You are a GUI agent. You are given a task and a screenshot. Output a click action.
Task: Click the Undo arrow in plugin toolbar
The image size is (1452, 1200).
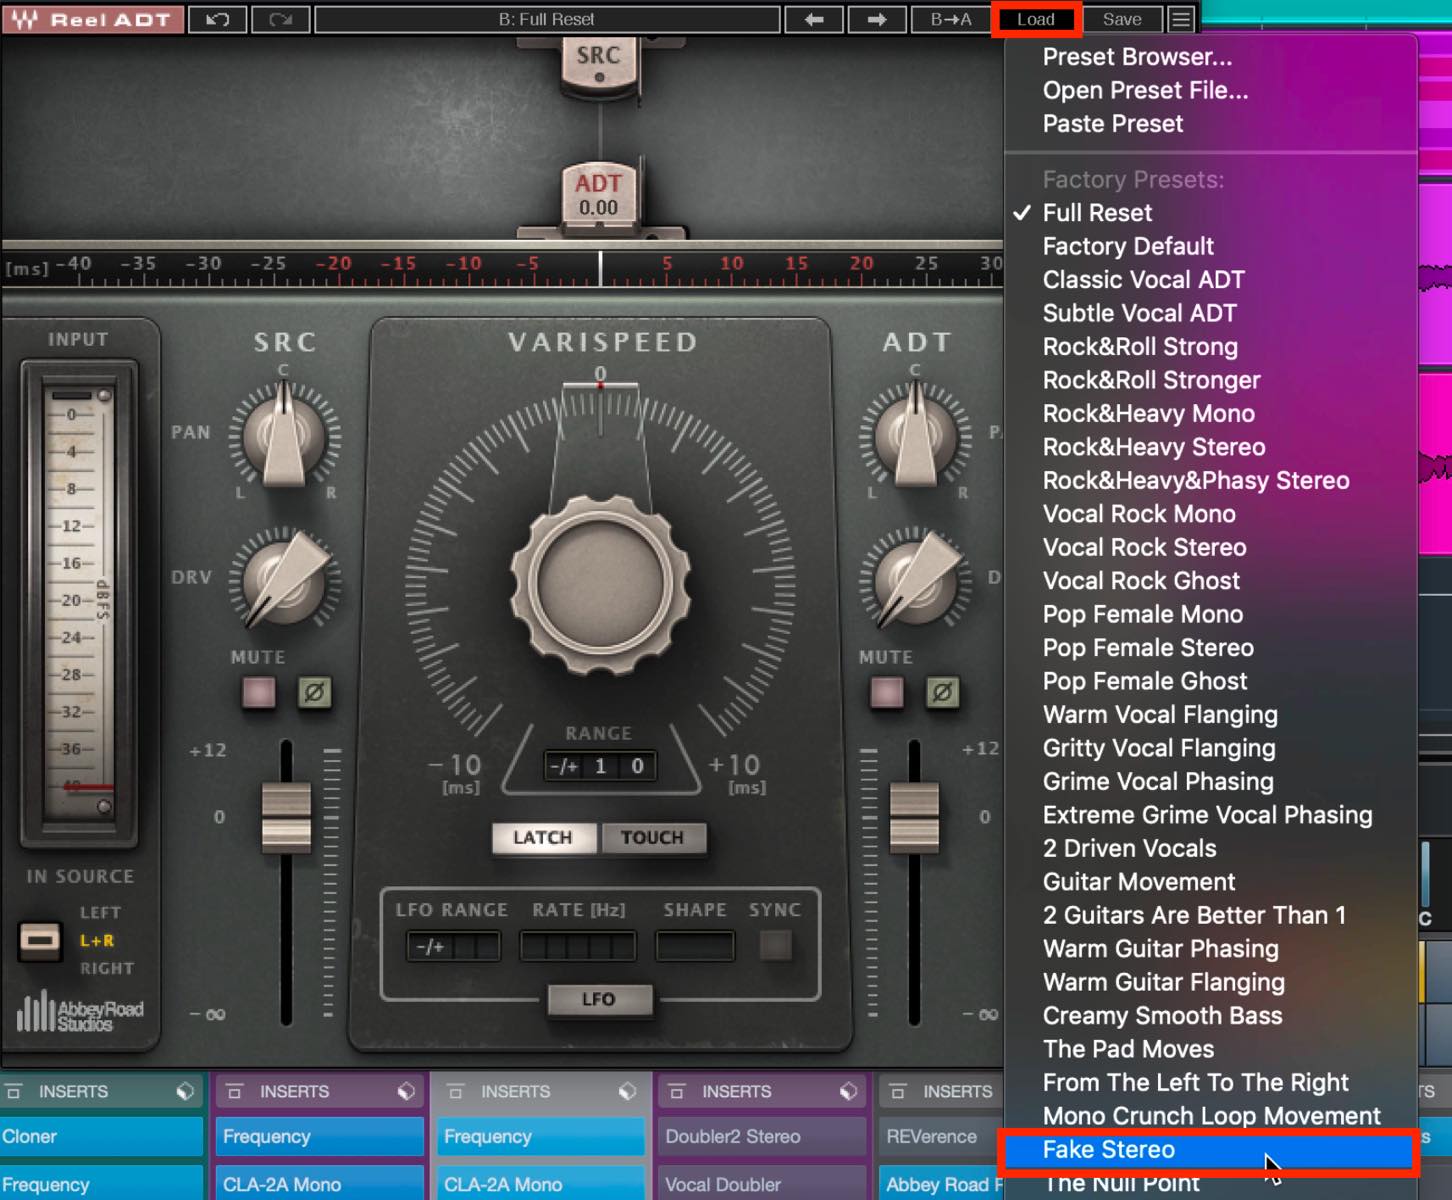tap(218, 19)
